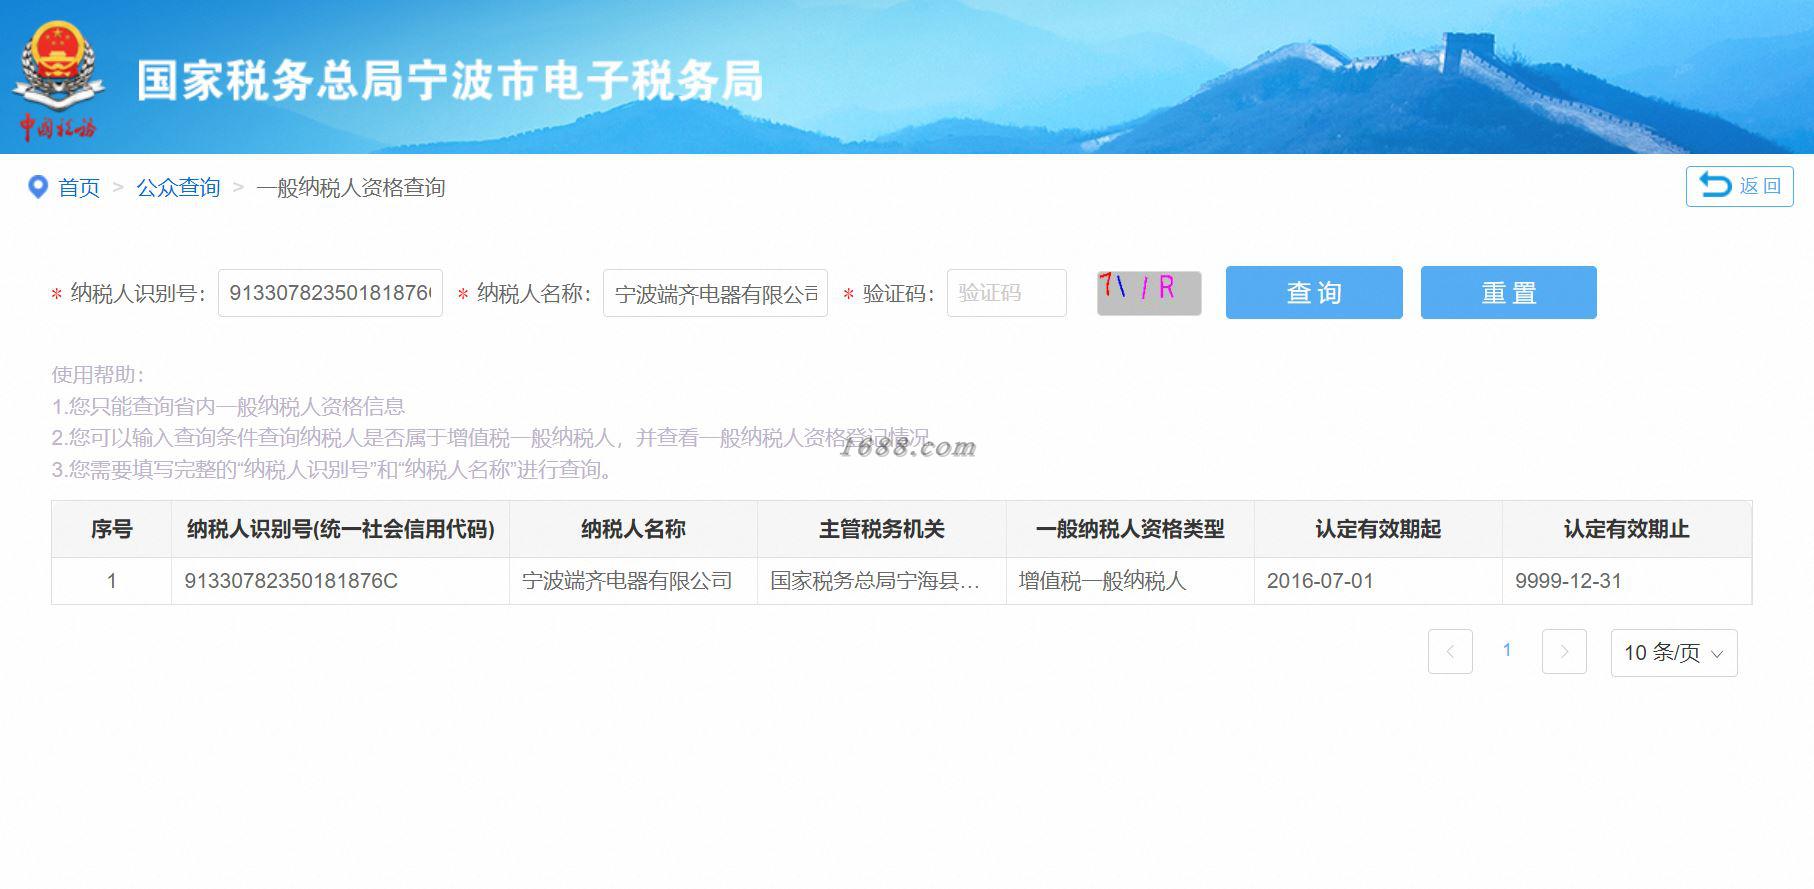Click the 认定有效期起 column header
The width and height of the screenshot is (1814, 889).
(x=1378, y=529)
